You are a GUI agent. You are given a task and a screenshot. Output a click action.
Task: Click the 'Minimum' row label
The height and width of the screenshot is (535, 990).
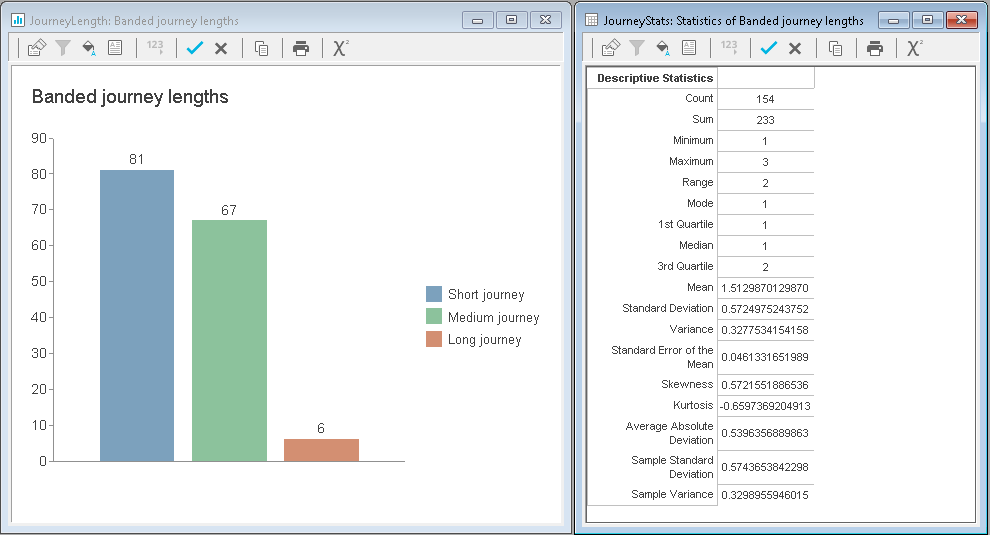coord(693,140)
